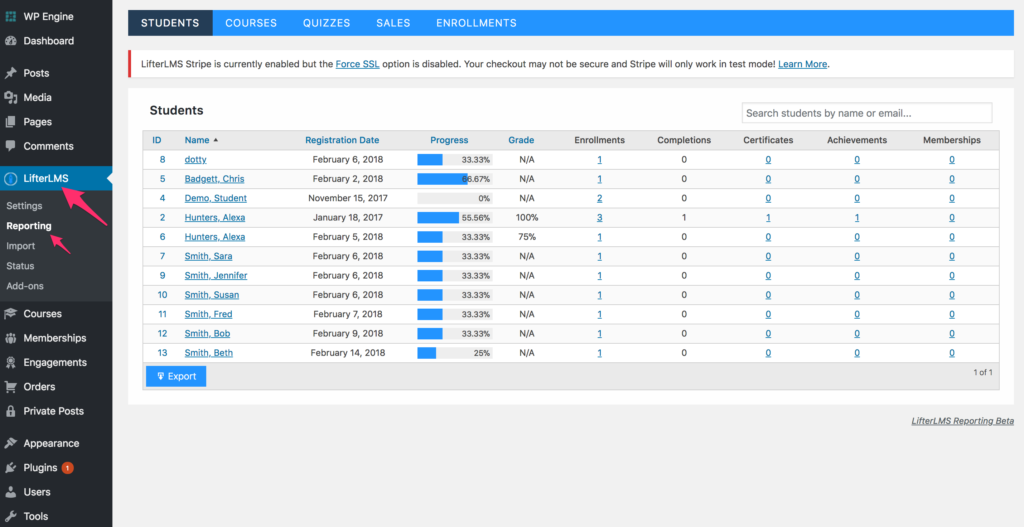The width and height of the screenshot is (1024, 527).
Task: Open student dotty's profile link
Action: coord(195,159)
